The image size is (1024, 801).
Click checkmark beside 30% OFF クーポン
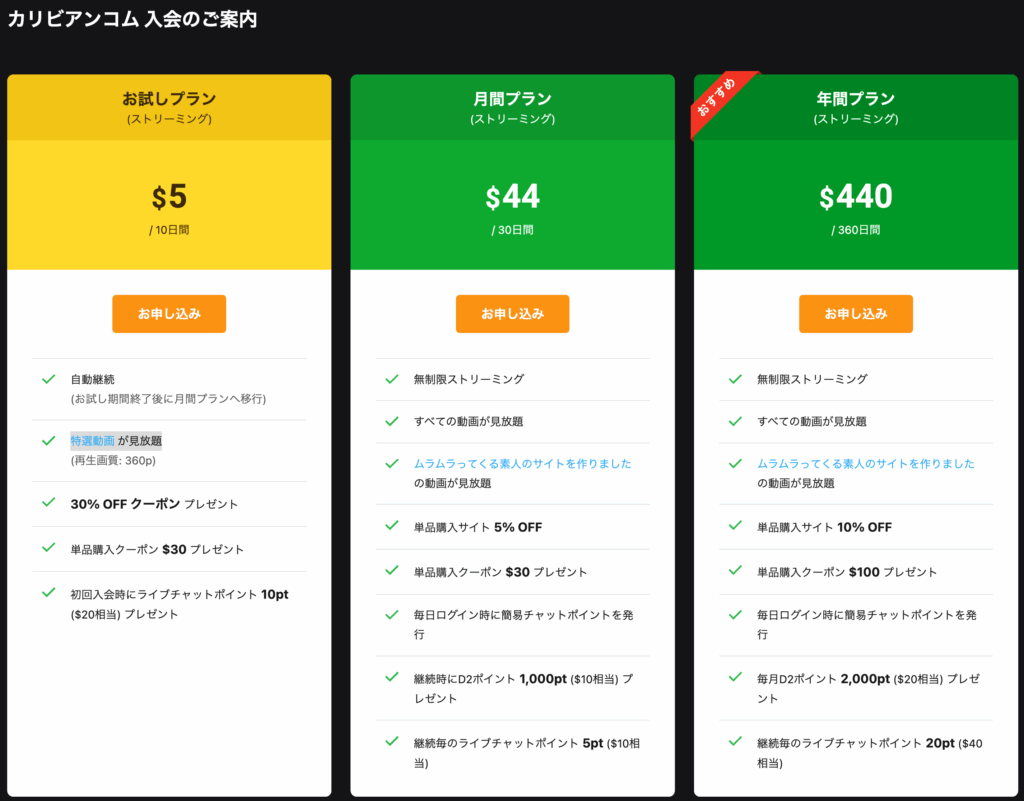pos(49,502)
